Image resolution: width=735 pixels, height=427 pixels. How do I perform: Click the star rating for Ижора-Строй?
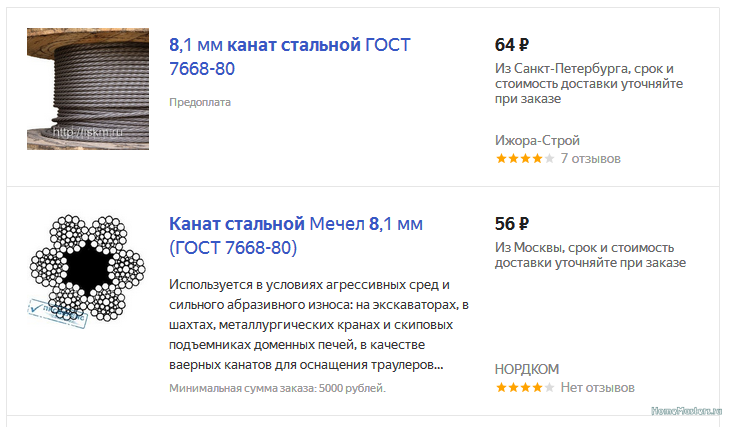coord(524,158)
